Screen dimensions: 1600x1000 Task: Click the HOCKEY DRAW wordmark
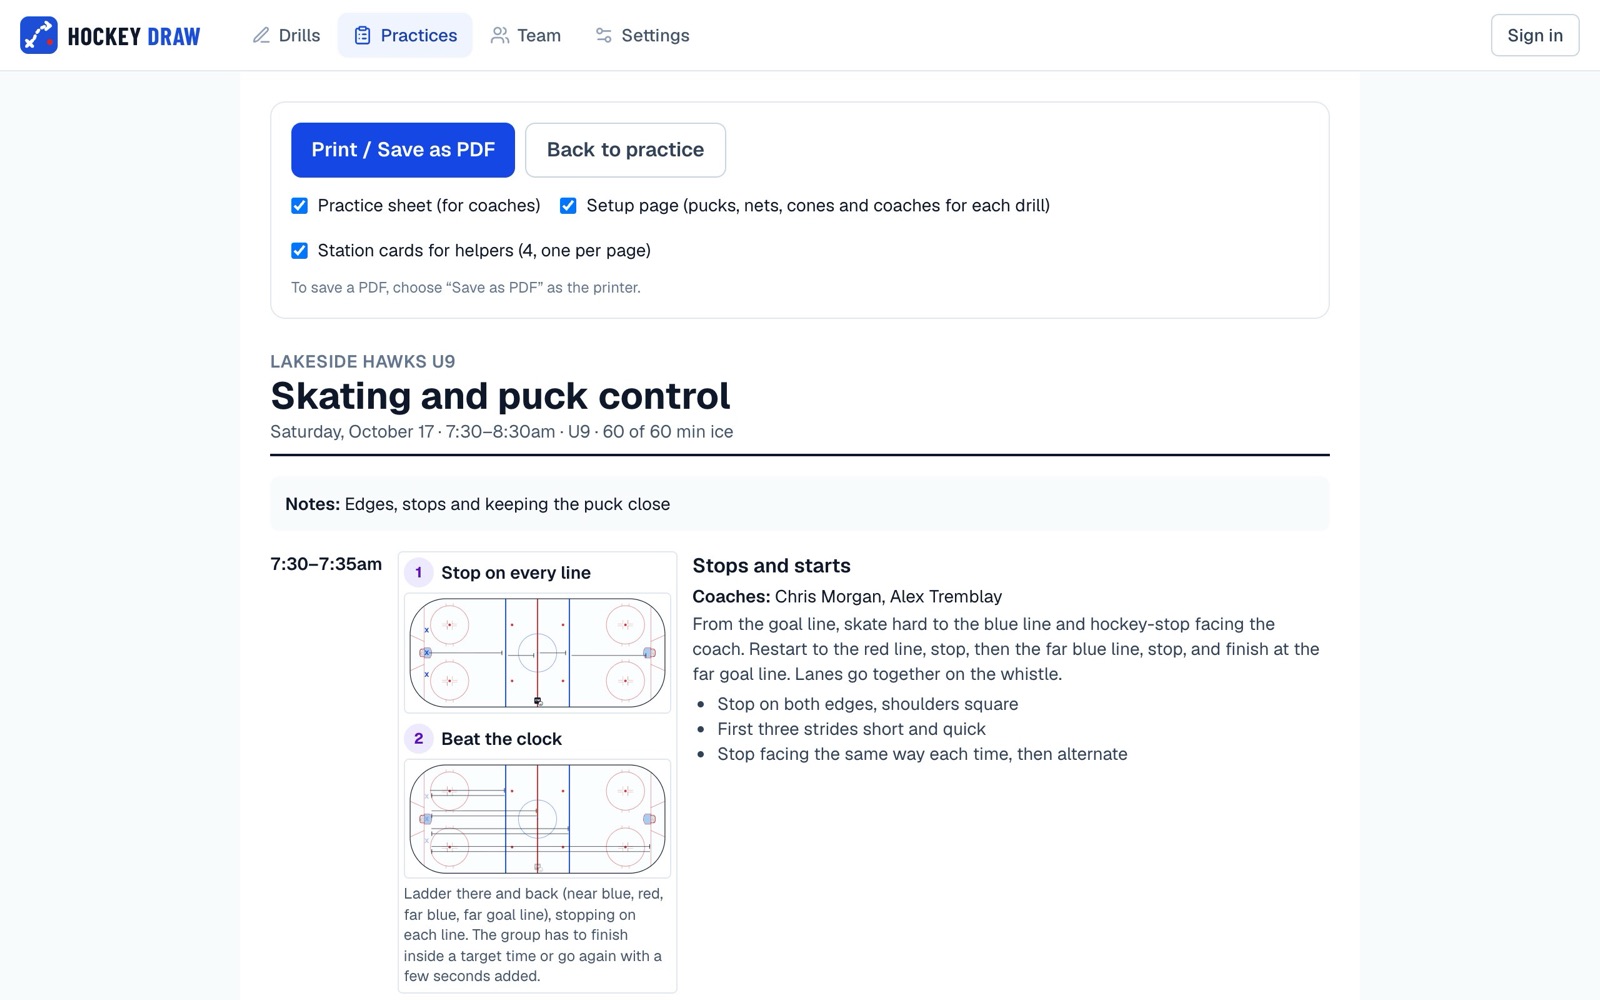click(134, 36)
